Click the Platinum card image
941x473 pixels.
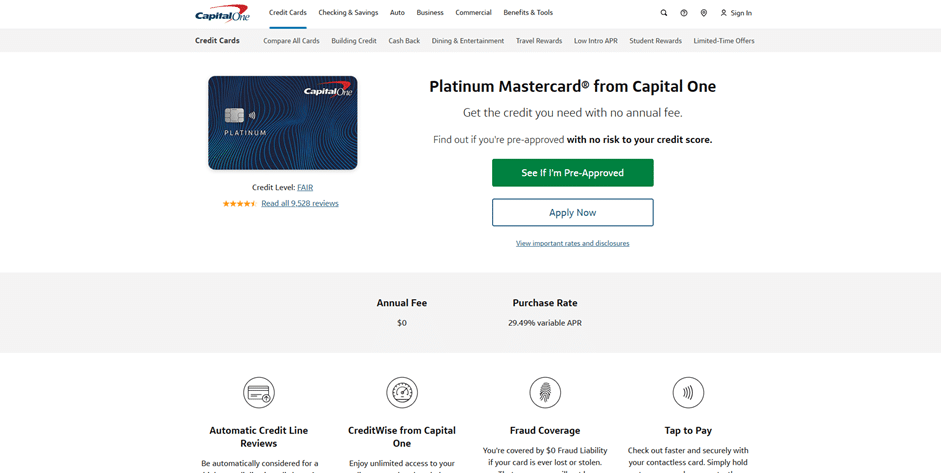point(283,123)
